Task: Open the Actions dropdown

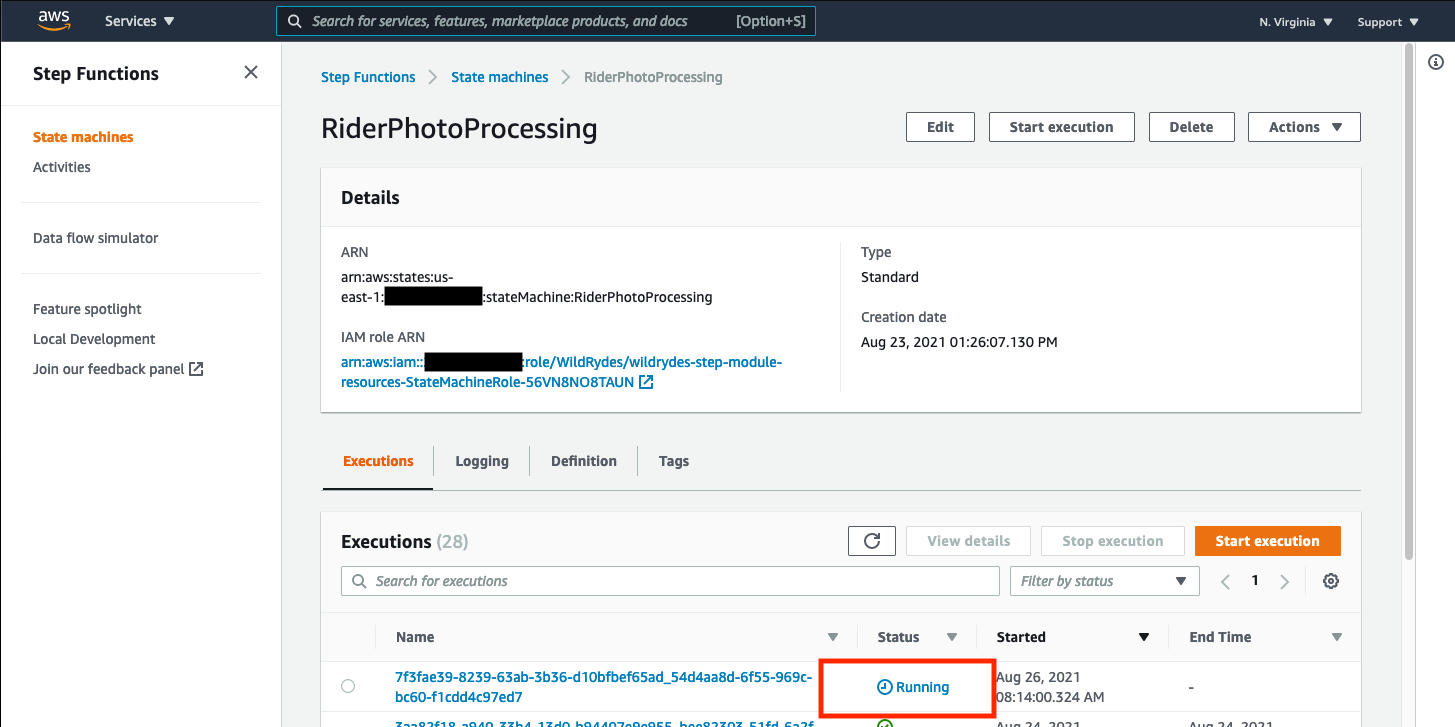Action: pyautogui.click(x=1304, y=127)
